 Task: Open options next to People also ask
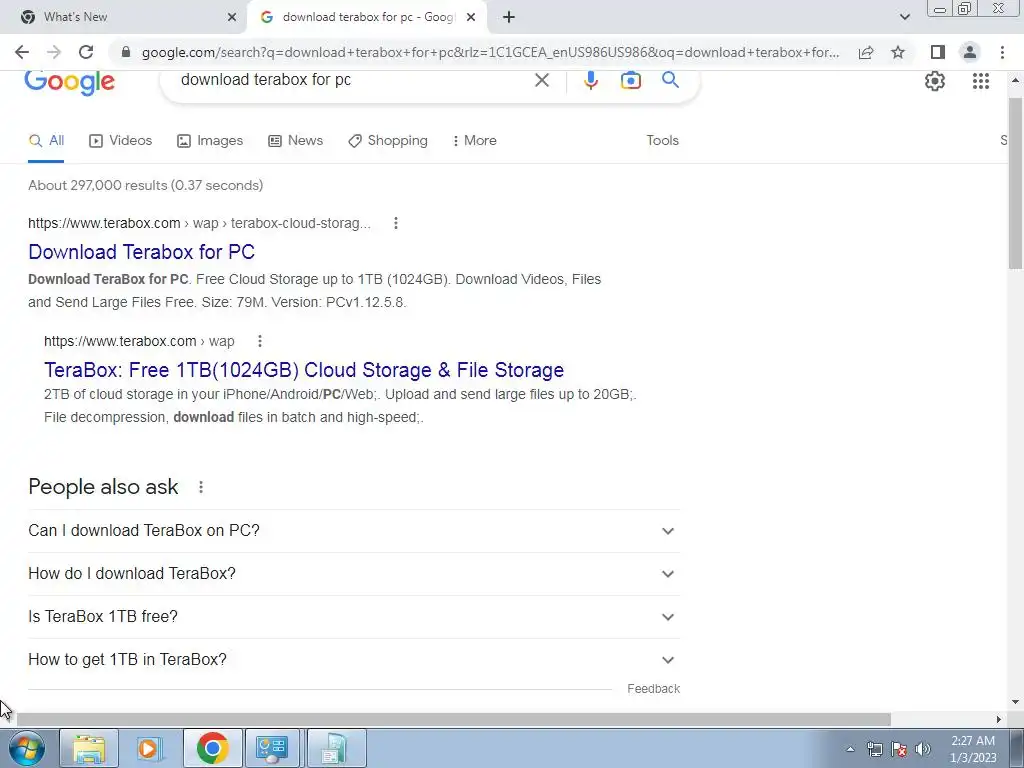point(200,487)
